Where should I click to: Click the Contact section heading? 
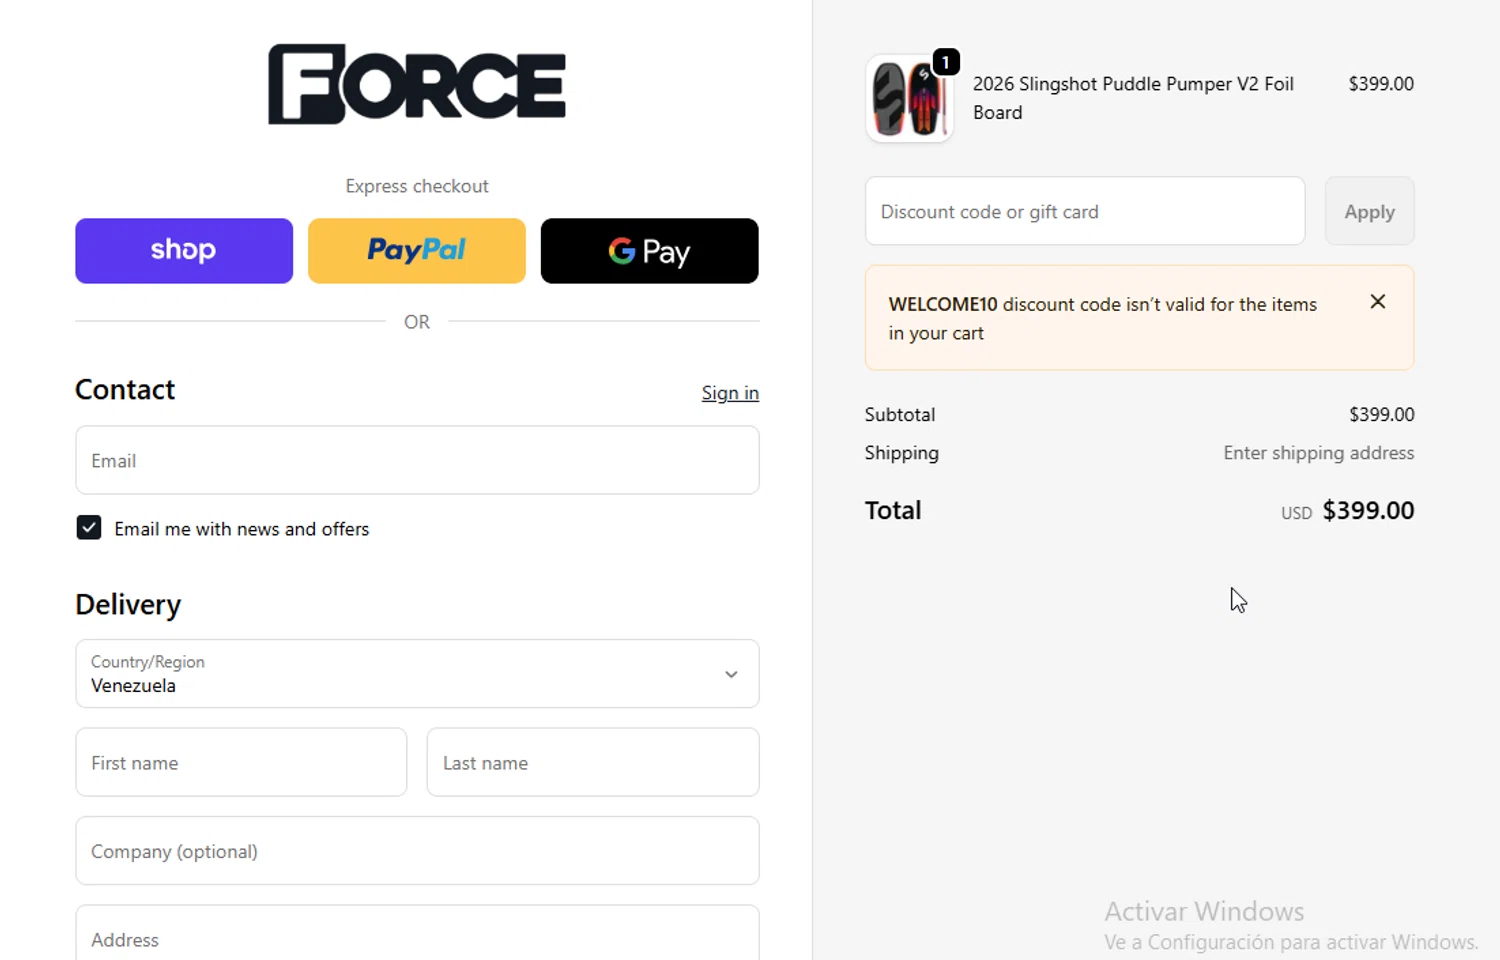[125, 389]
